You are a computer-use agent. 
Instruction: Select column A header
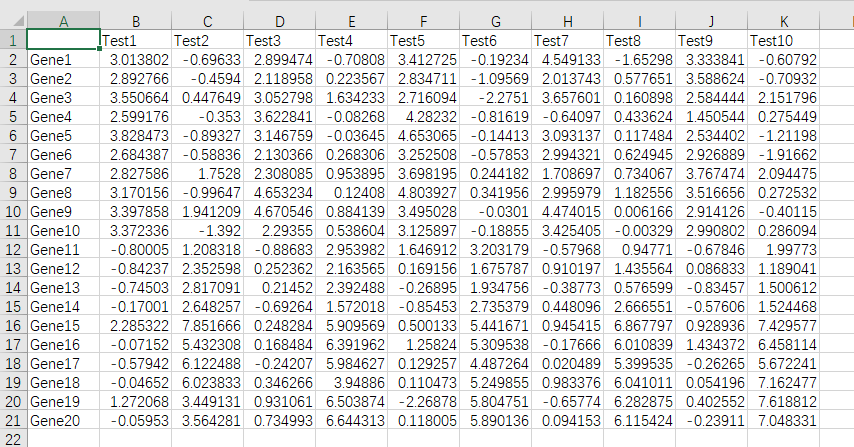(63, 21)
